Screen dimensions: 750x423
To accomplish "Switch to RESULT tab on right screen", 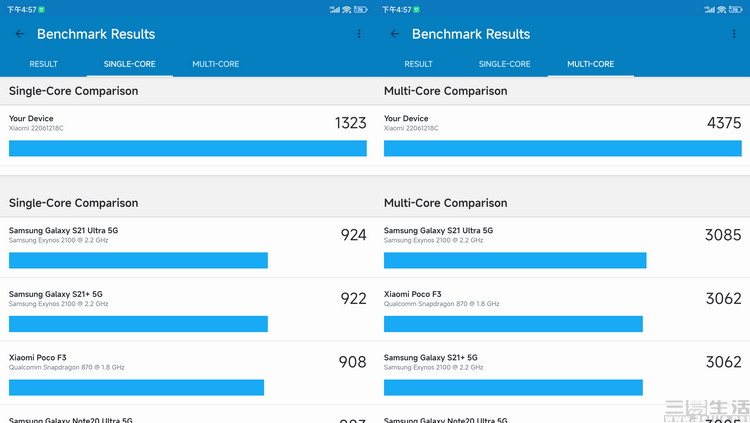I will coord(419,64).
